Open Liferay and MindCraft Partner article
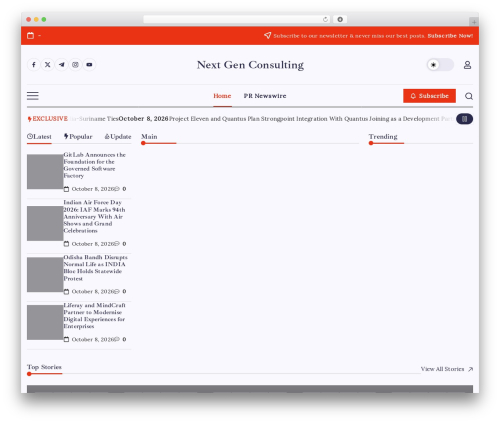The height and width of the screenshot is (423, 500). (95, 316)
